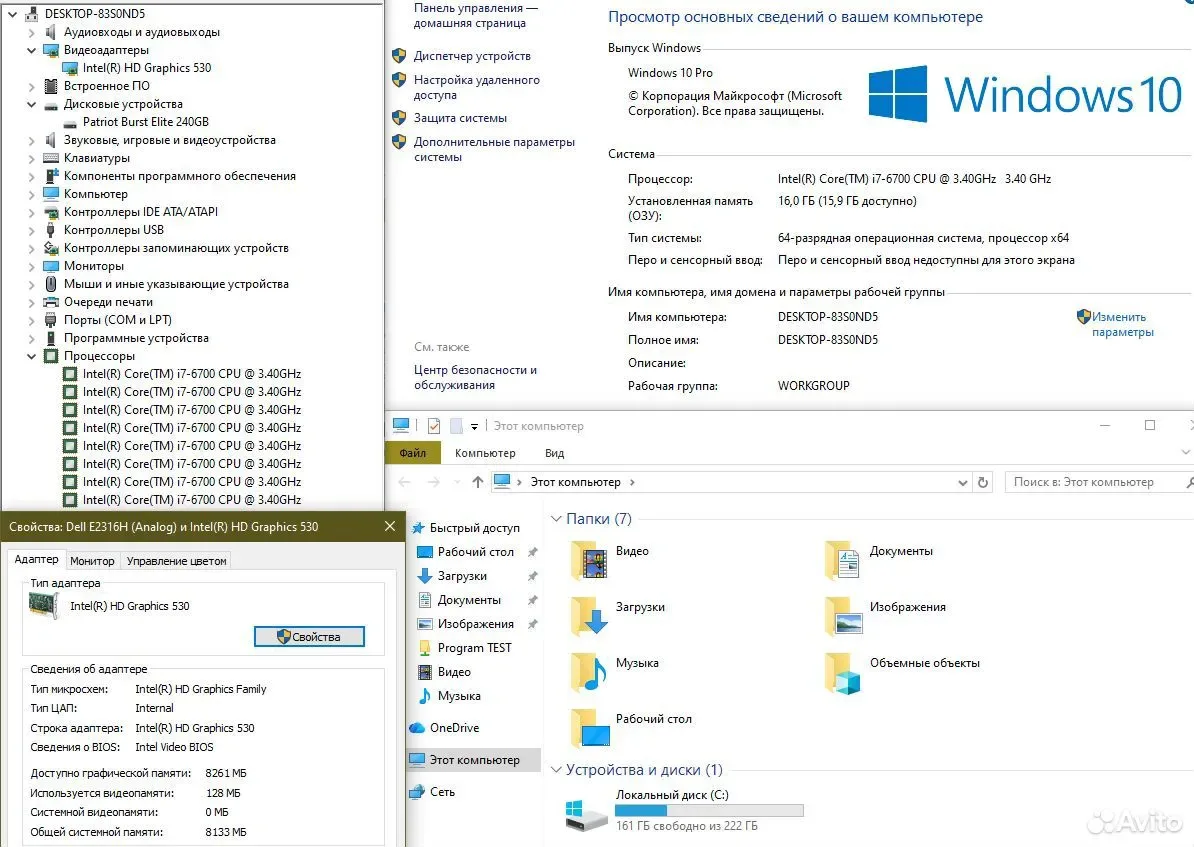Click the Сеть network icon in sidebar
The width and height of the screenshot is (1194, 847).
(x=417, y=792)
